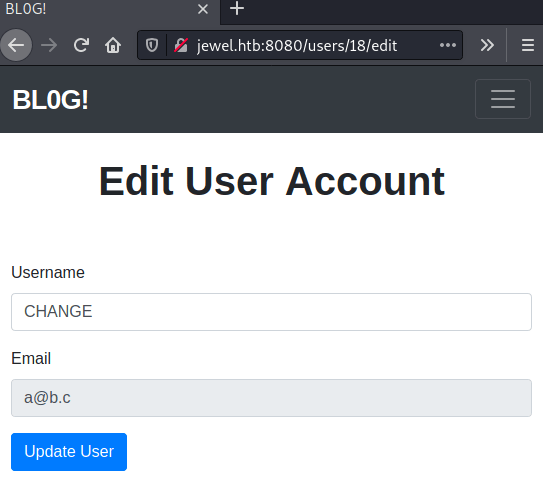Viewport: 543px width, 481px height.
Task: Reload the current page
Action: [81, 45]
